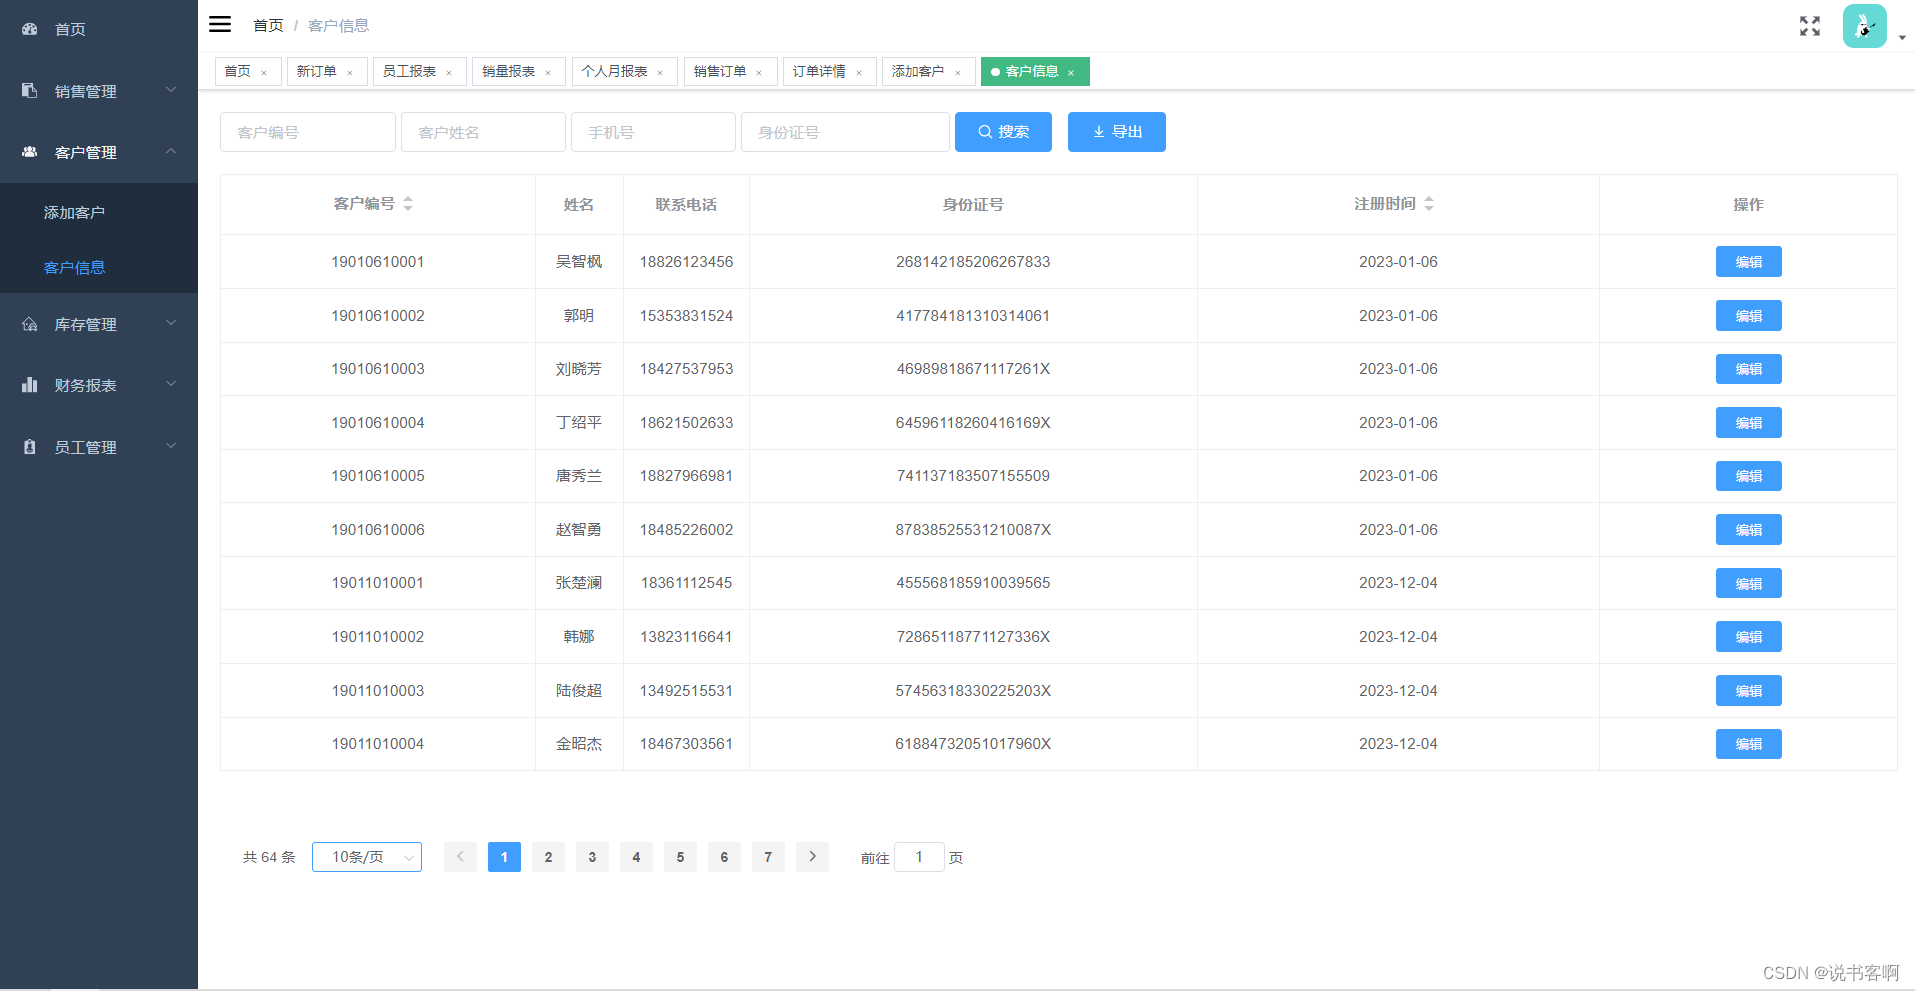The image size is (1915, 991).
Task: Expand the 财务报表 menu chevron
Action: coord(171,384)
